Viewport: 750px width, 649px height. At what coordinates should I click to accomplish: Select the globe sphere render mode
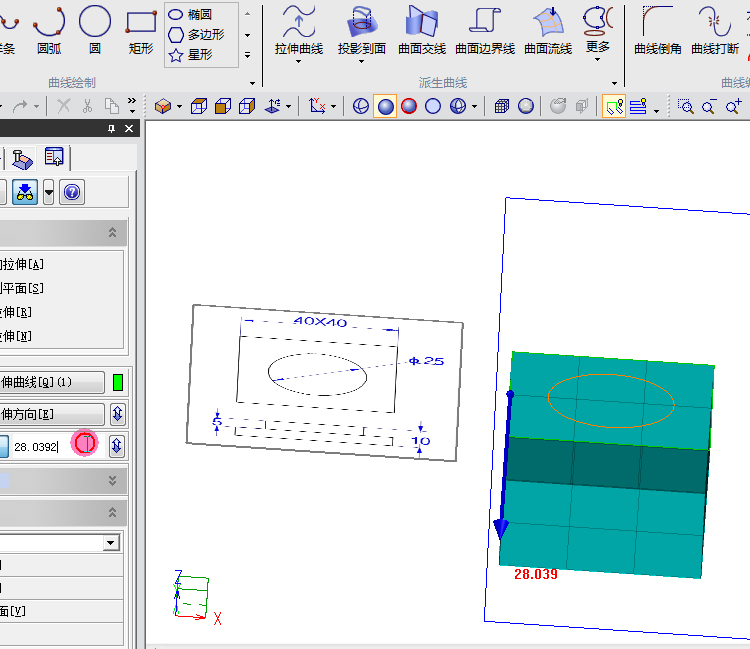(x=458, y=106)
